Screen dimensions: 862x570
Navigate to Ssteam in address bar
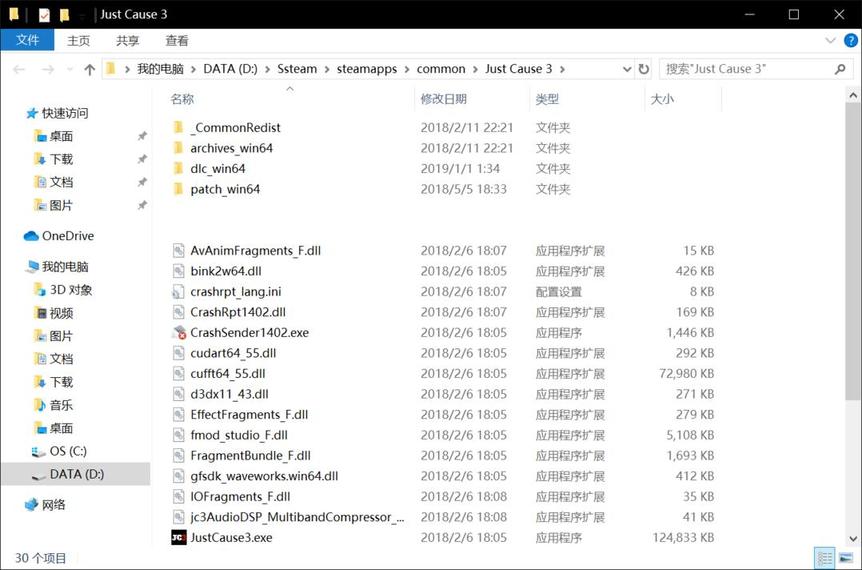tap(297, 69)
